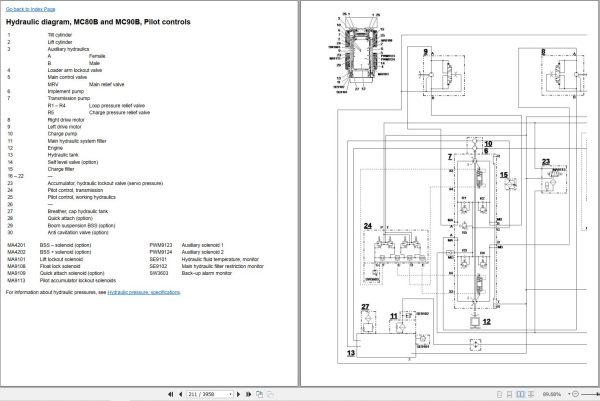Click the Anti cavitation valve (option) entry
The width and height of the screenshot is (600, 401).
pyautogui.click(x=78, y=232)
